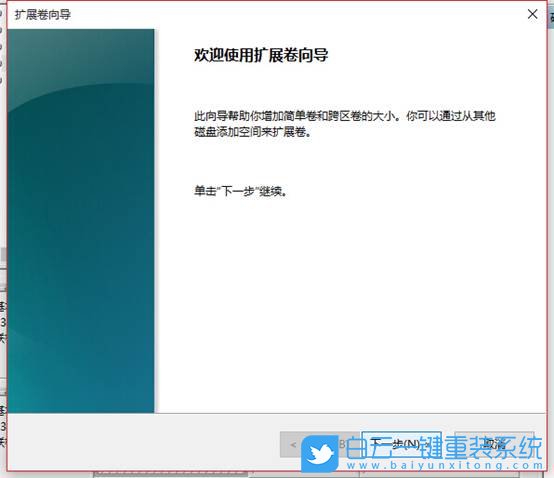This screenshot has width=554, height=478.
Task: Click the line starting 此向导帮助你增加简单卷
Action: [345, 116]
